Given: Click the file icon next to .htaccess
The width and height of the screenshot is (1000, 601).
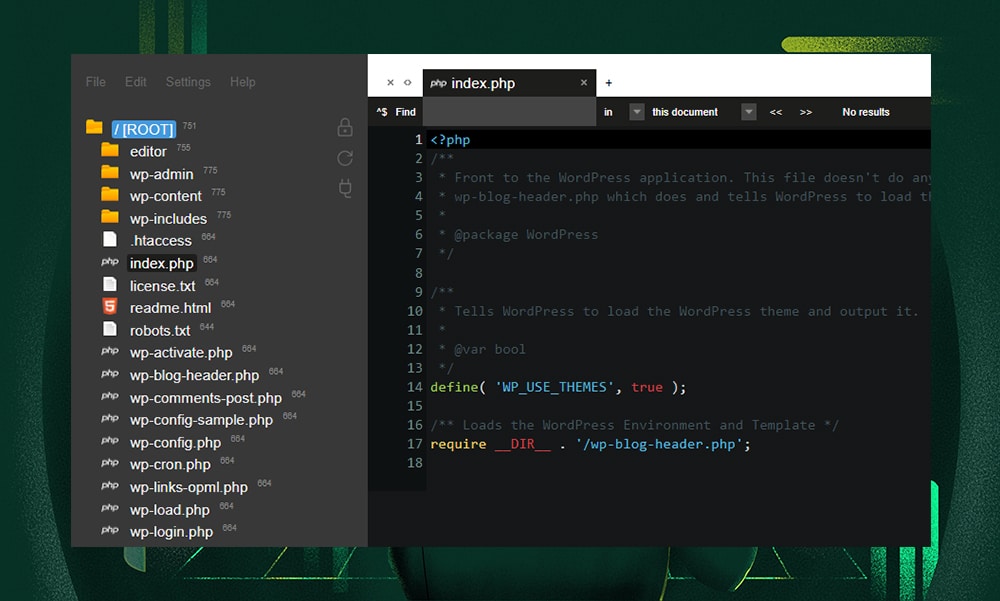Looking at the screenshot, I should [x=110, y=240].
